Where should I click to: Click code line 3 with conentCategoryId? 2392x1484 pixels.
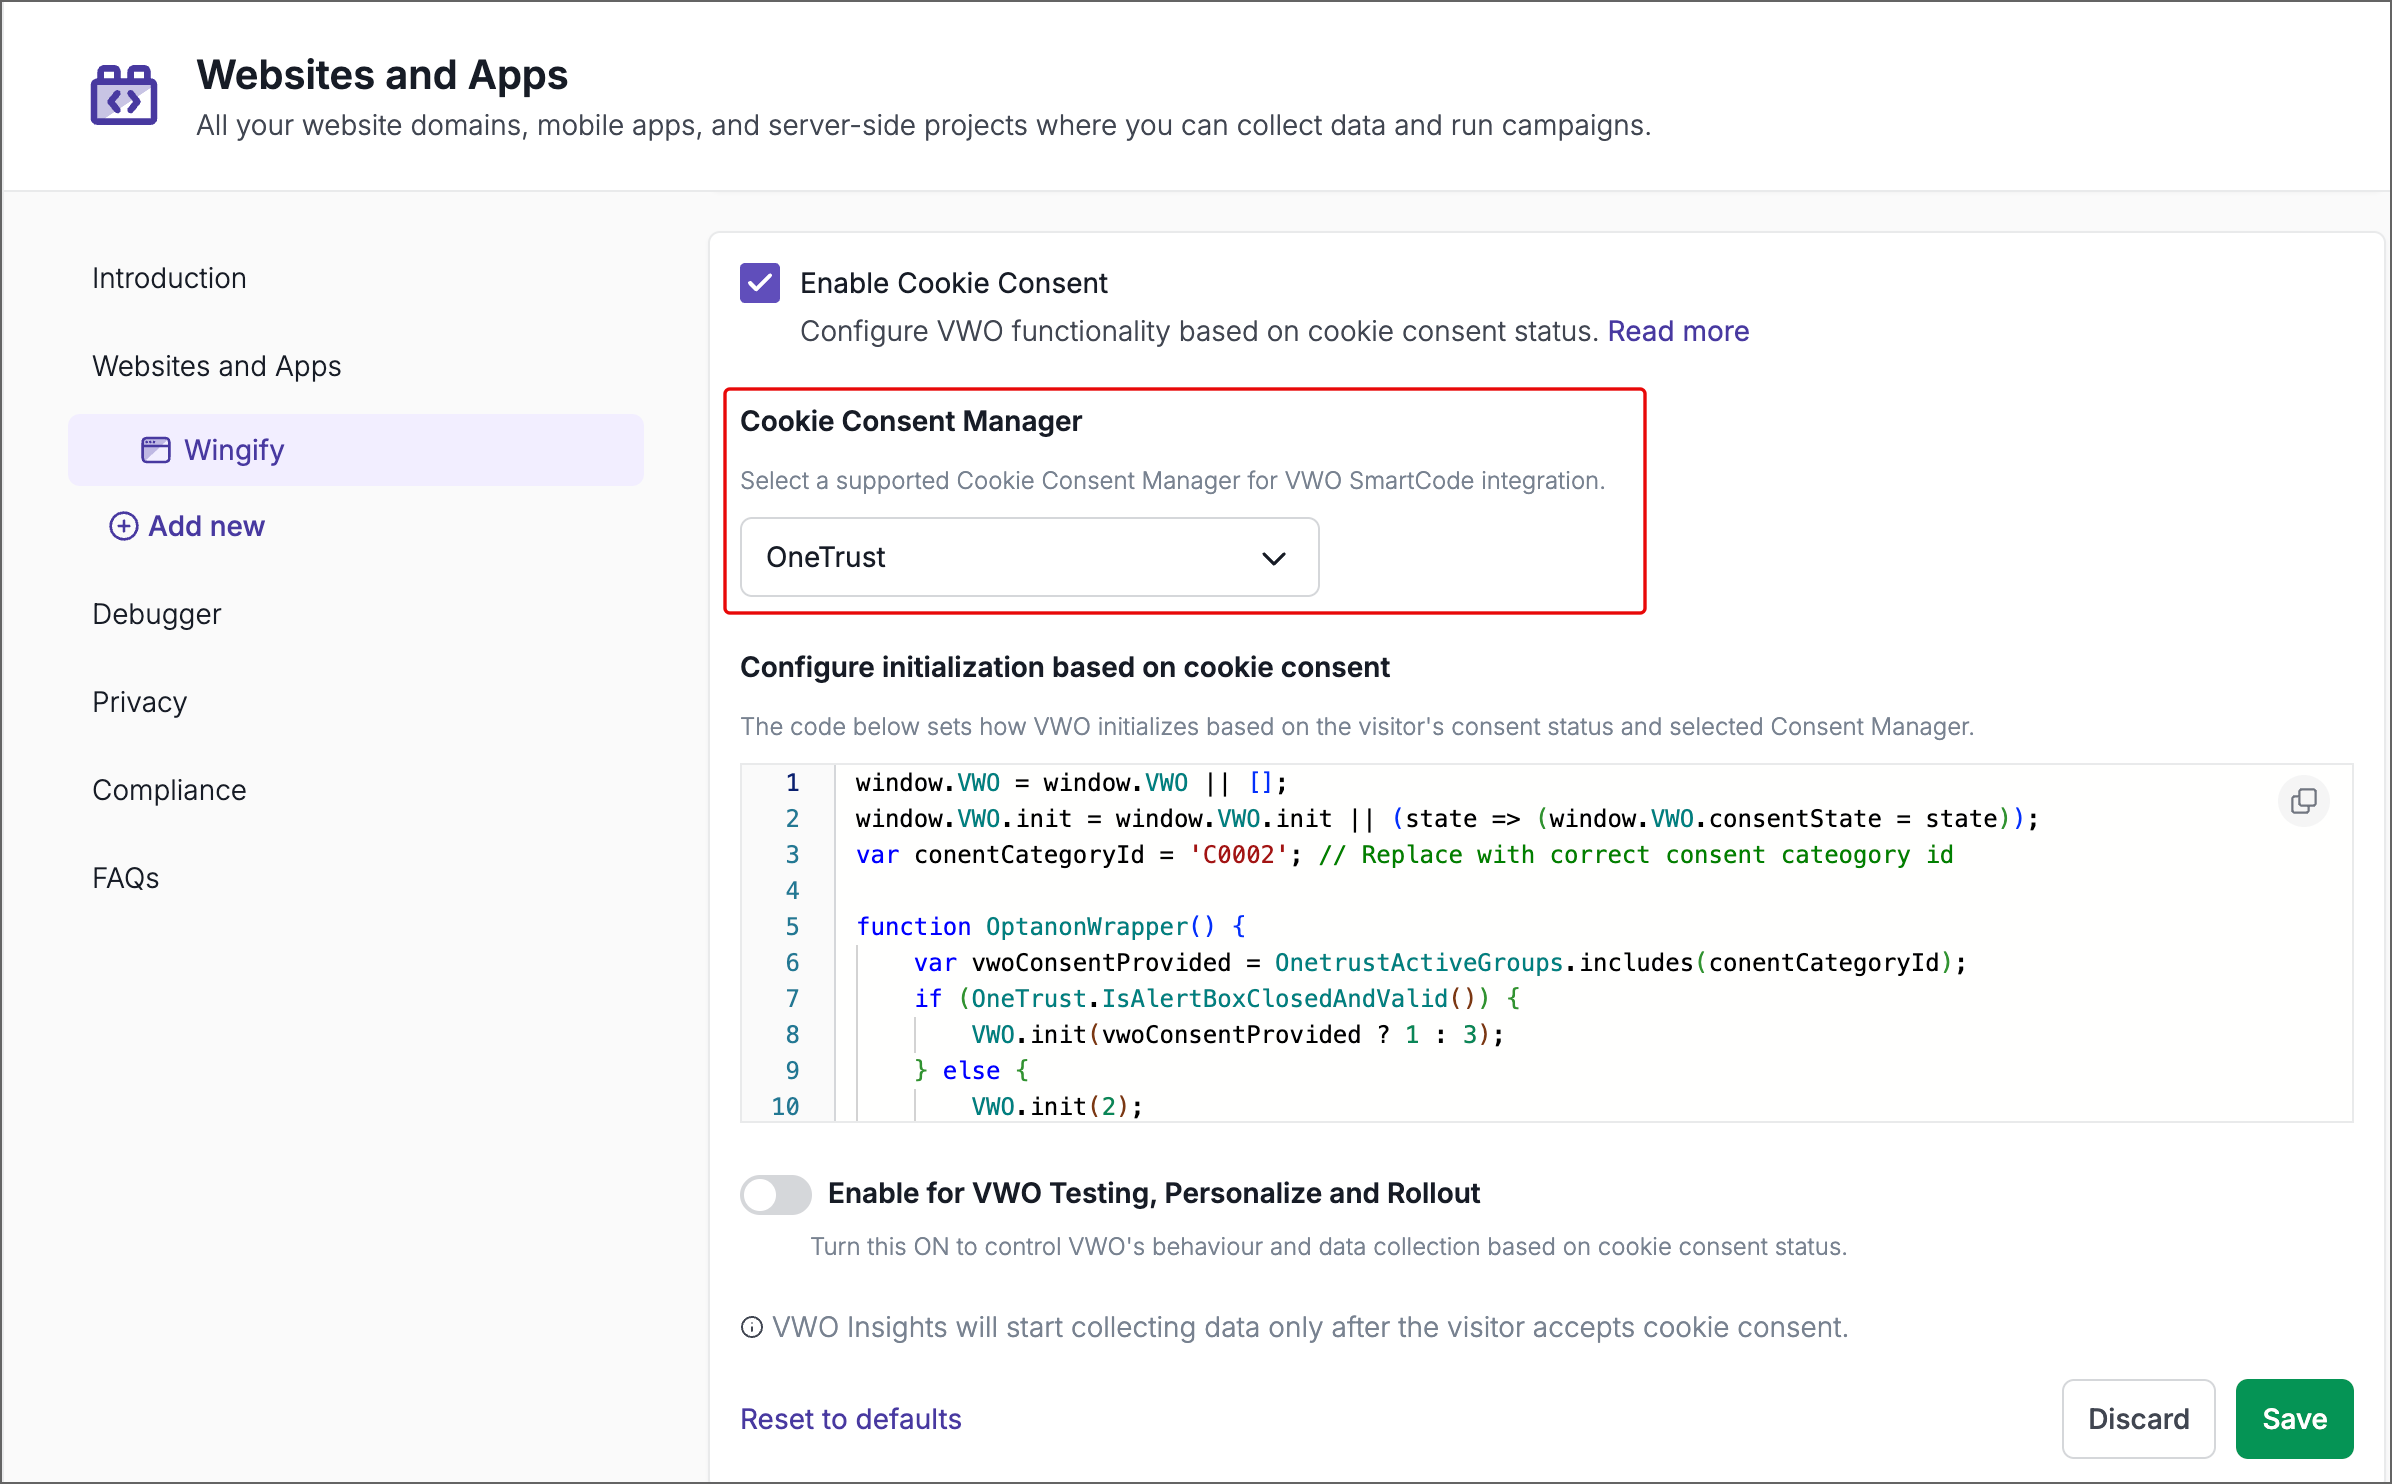[1404, 855]
